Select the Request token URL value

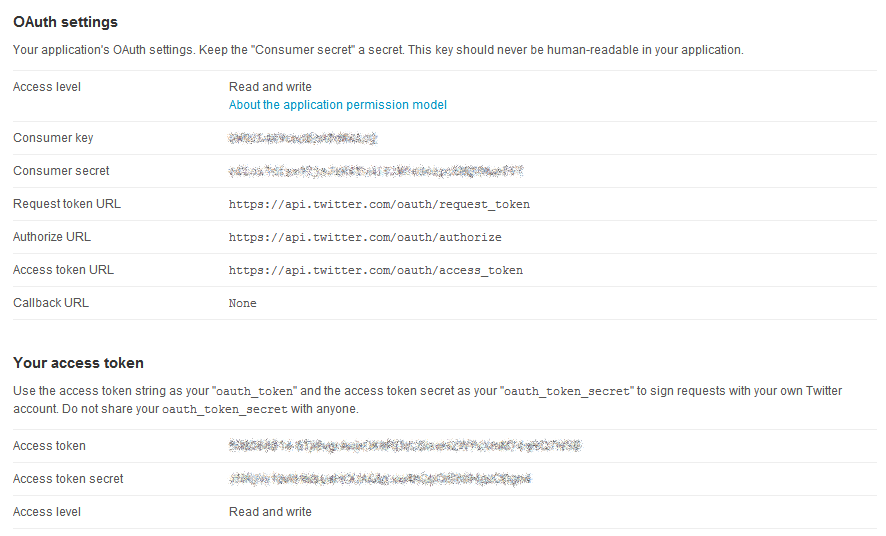coord(379,204)
